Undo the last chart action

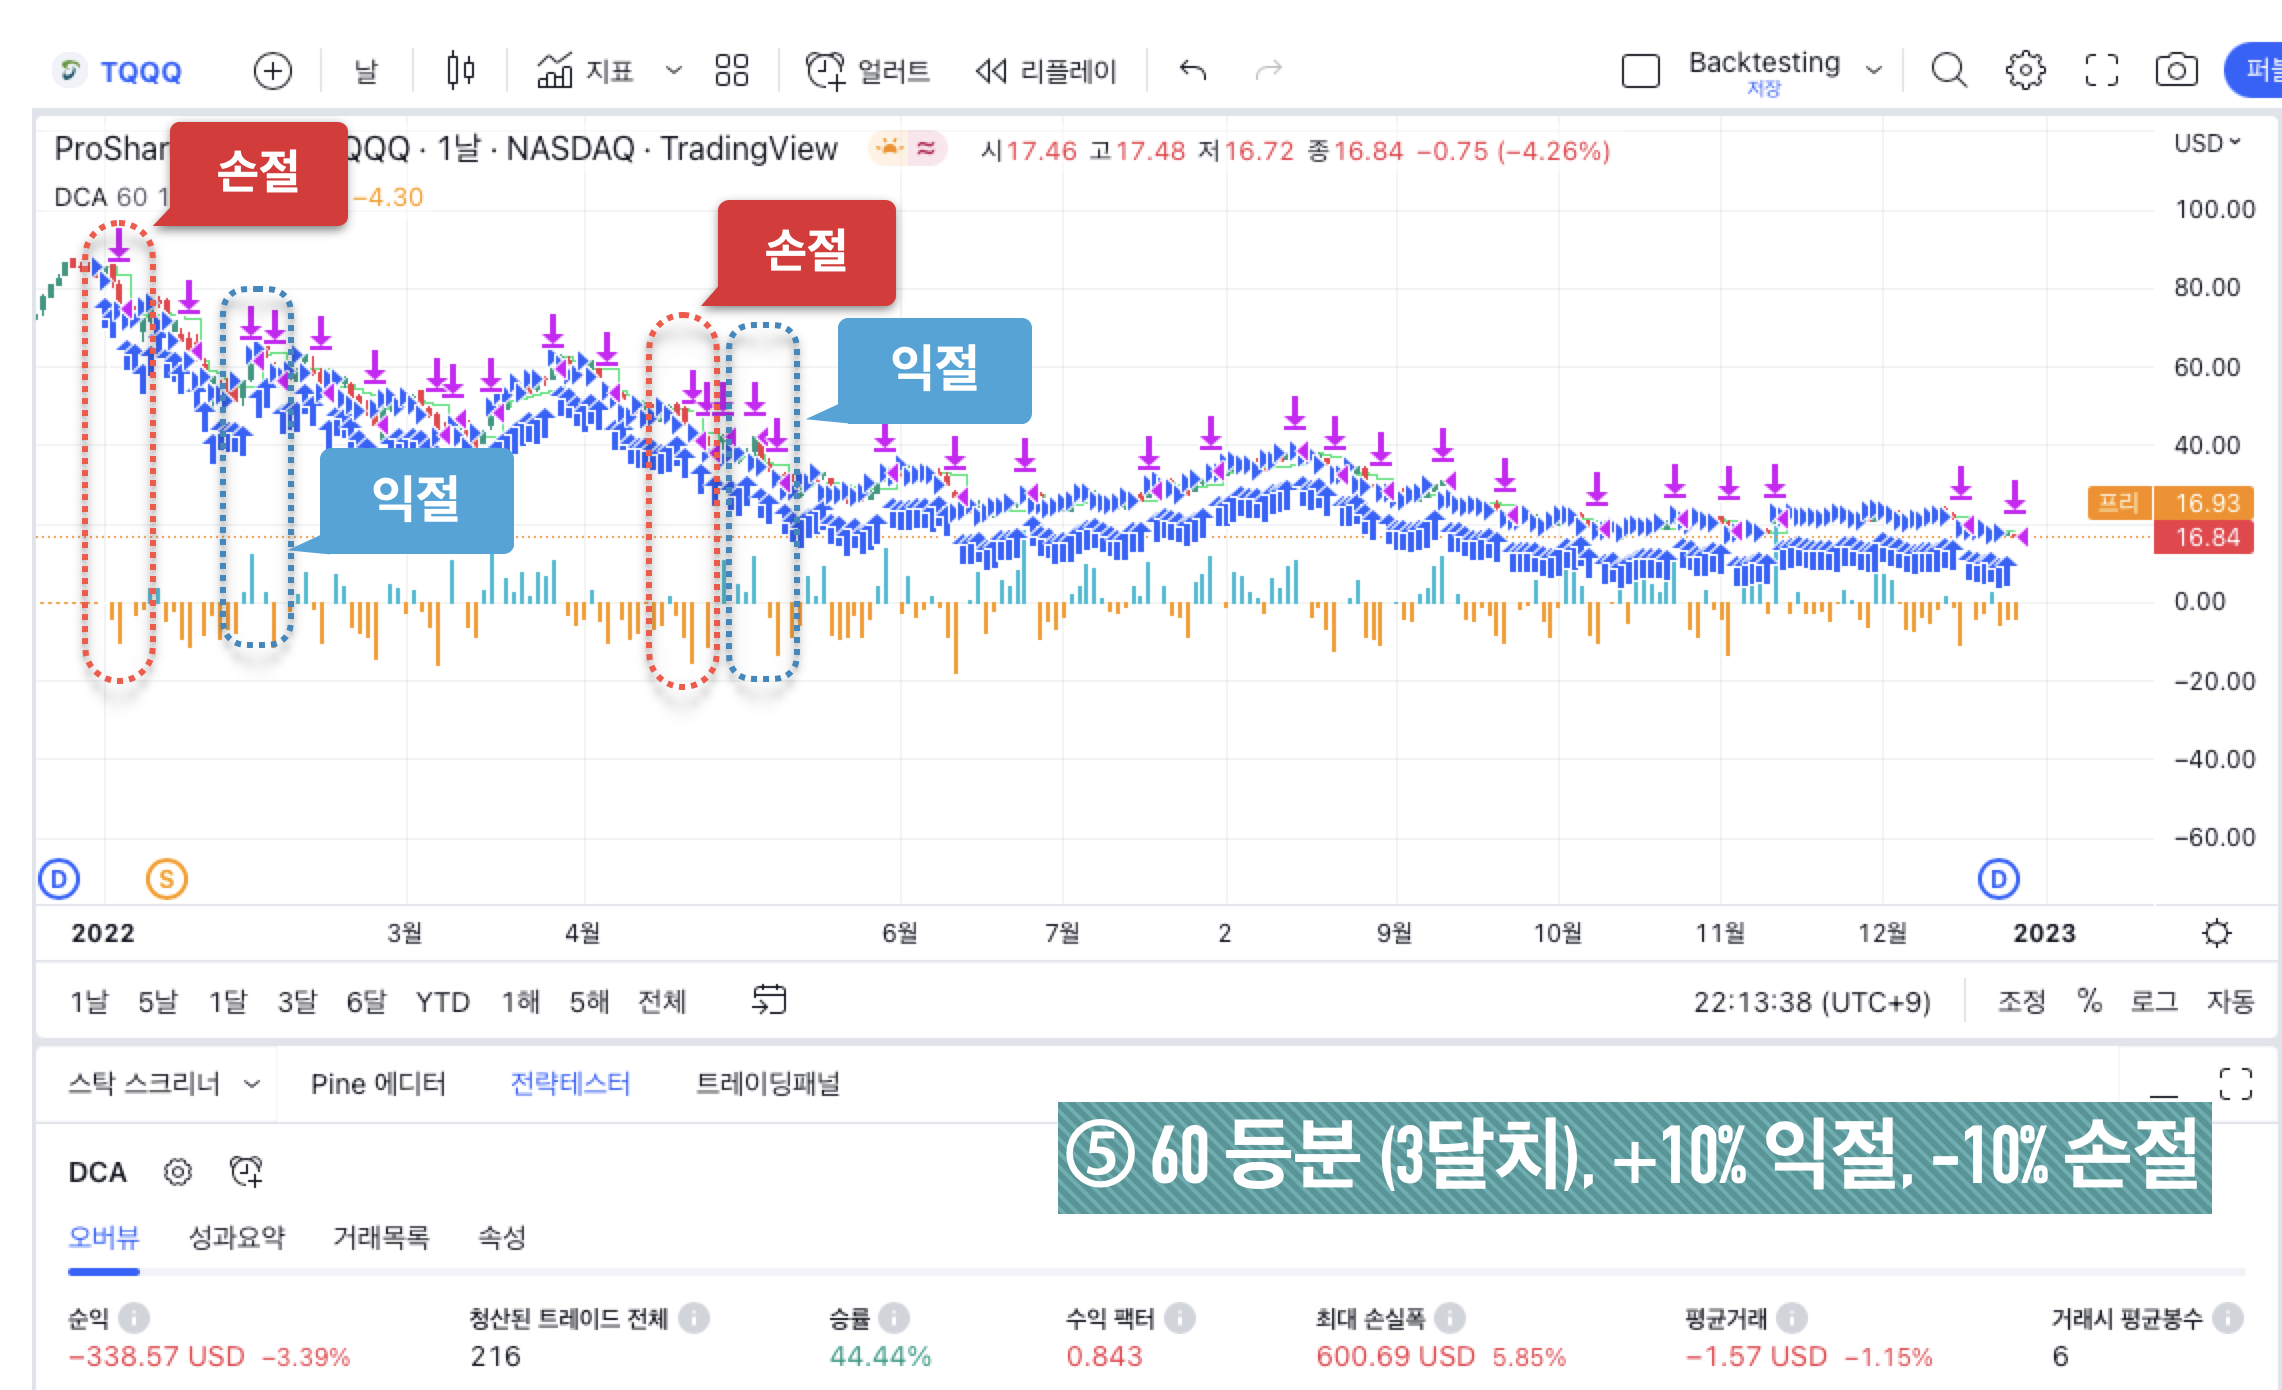1192,70
